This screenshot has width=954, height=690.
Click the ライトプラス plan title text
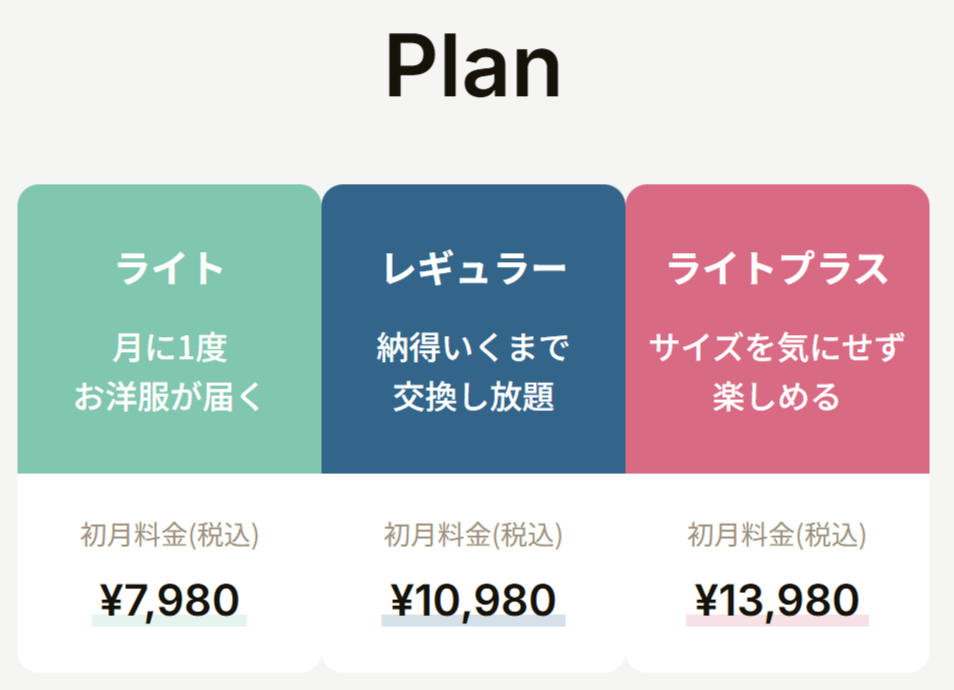[778, 268]
